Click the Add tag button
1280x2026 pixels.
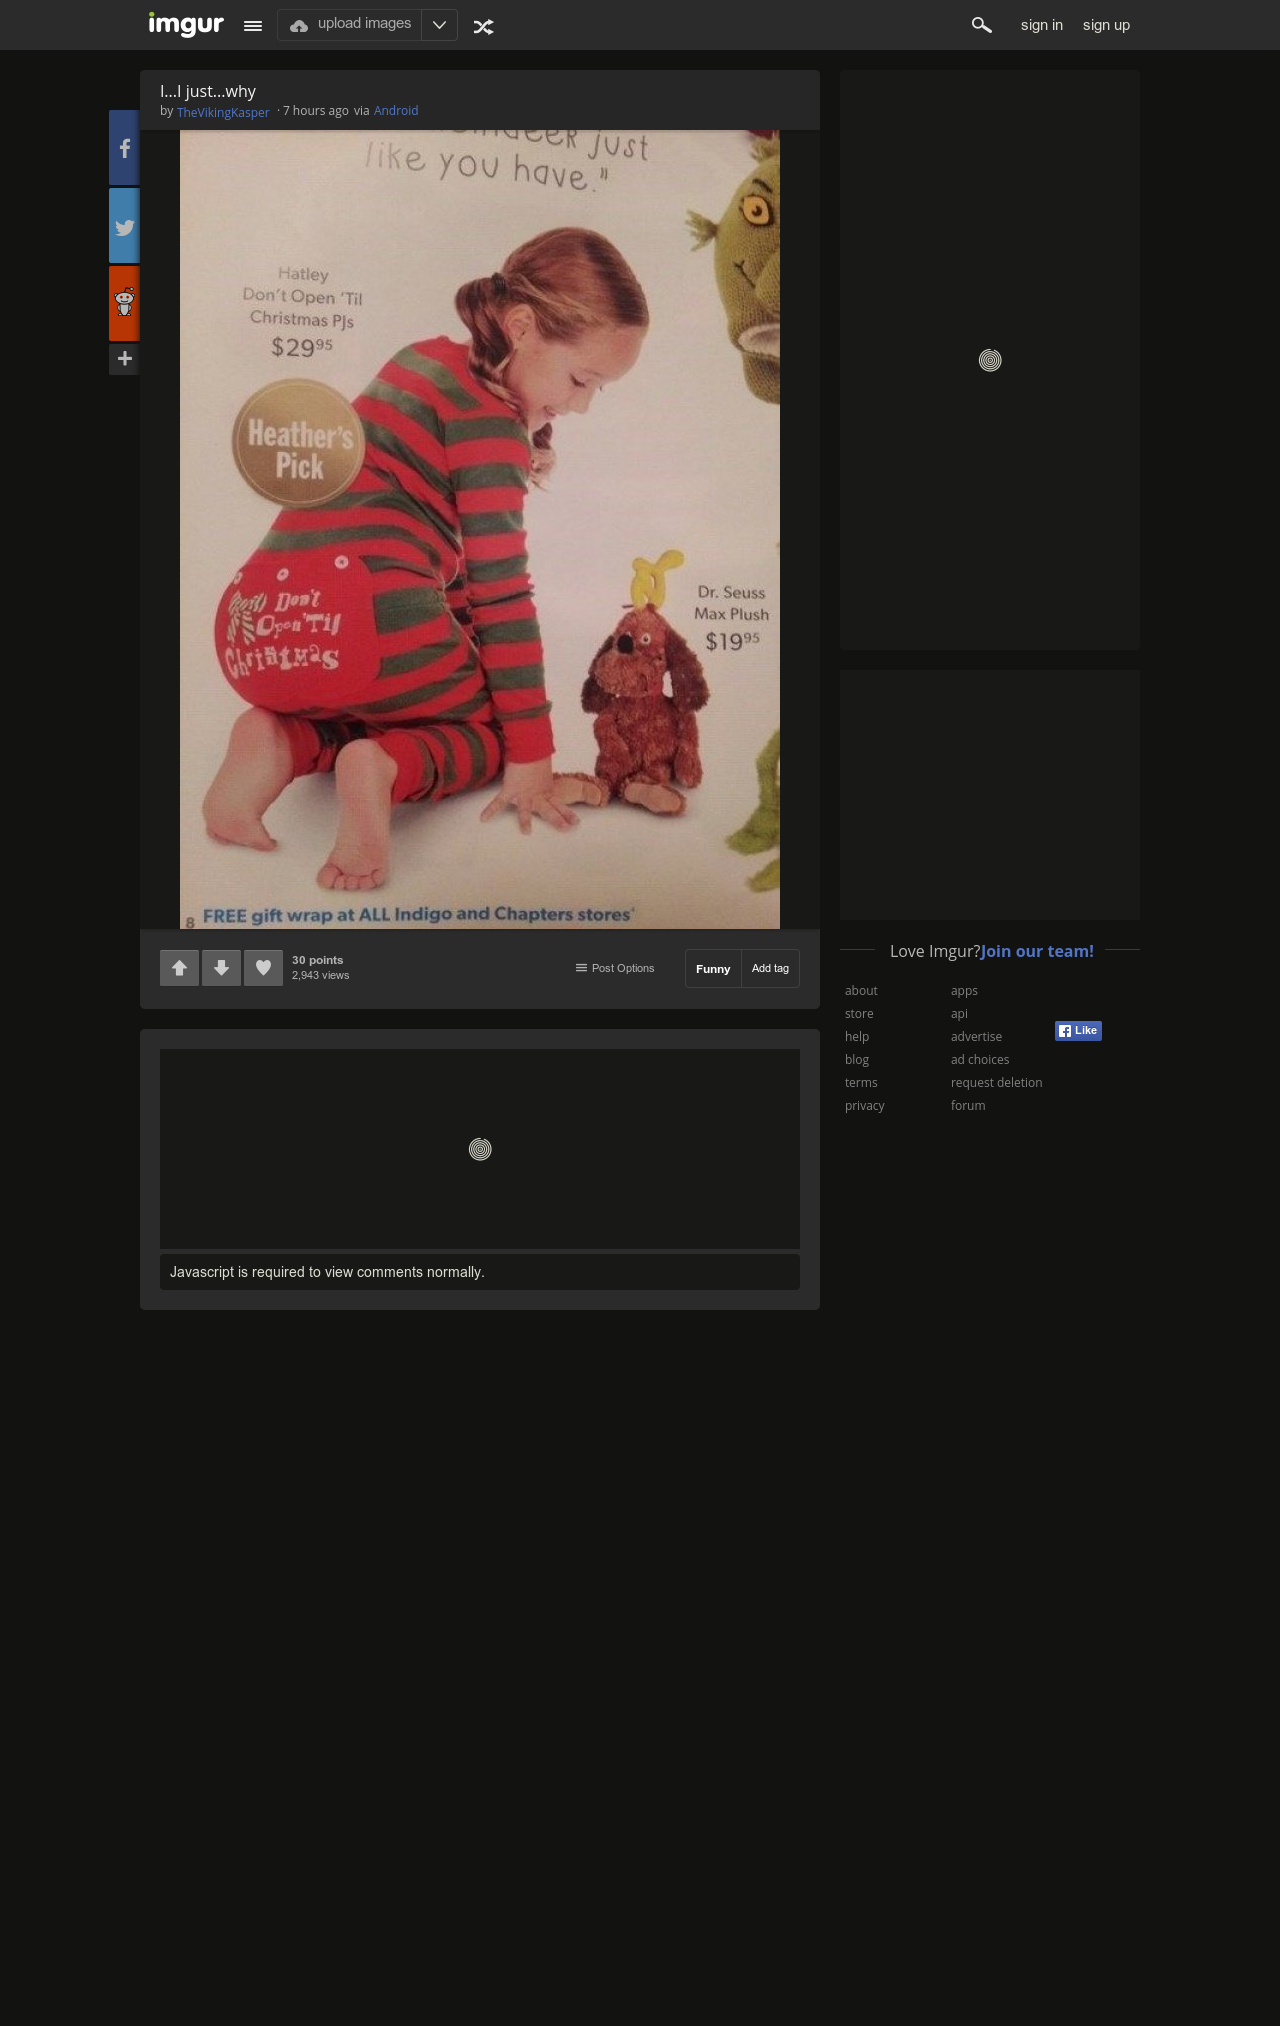click(x=770, y=969)
